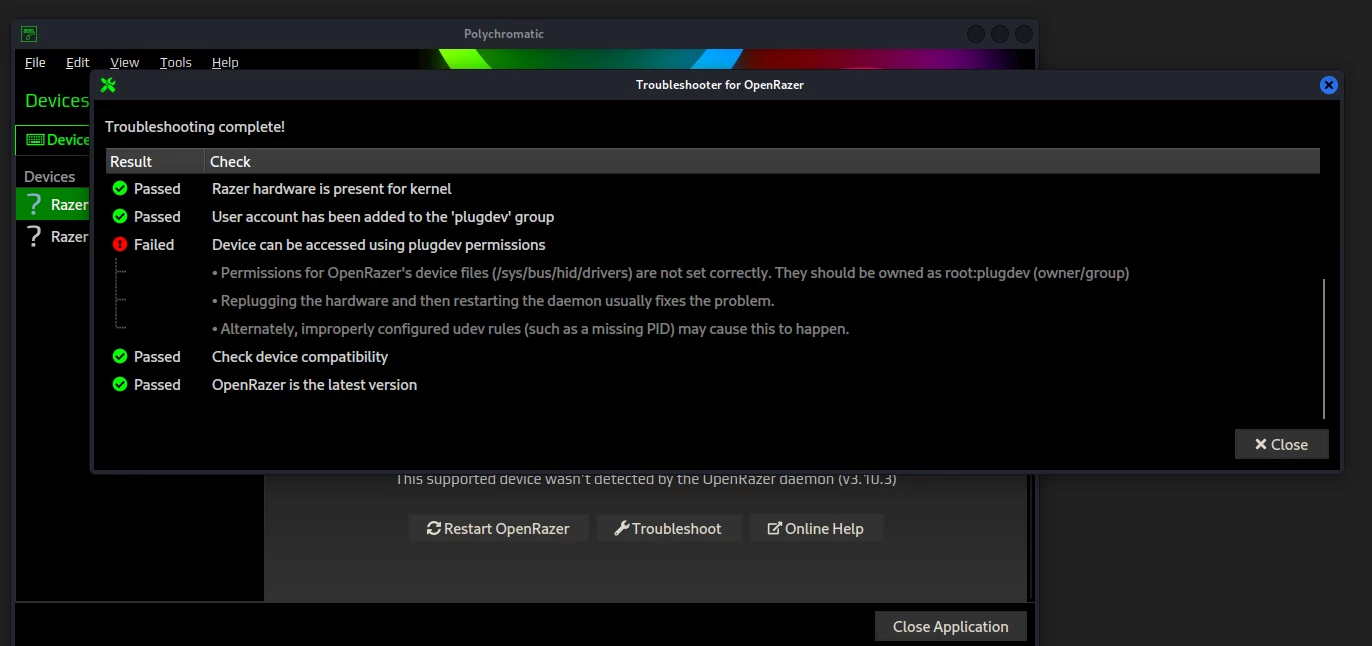Close troubleshooter with blue X icon
Image resolution: width=1372 pixels, height=646 pixels.
[1328, 85]
